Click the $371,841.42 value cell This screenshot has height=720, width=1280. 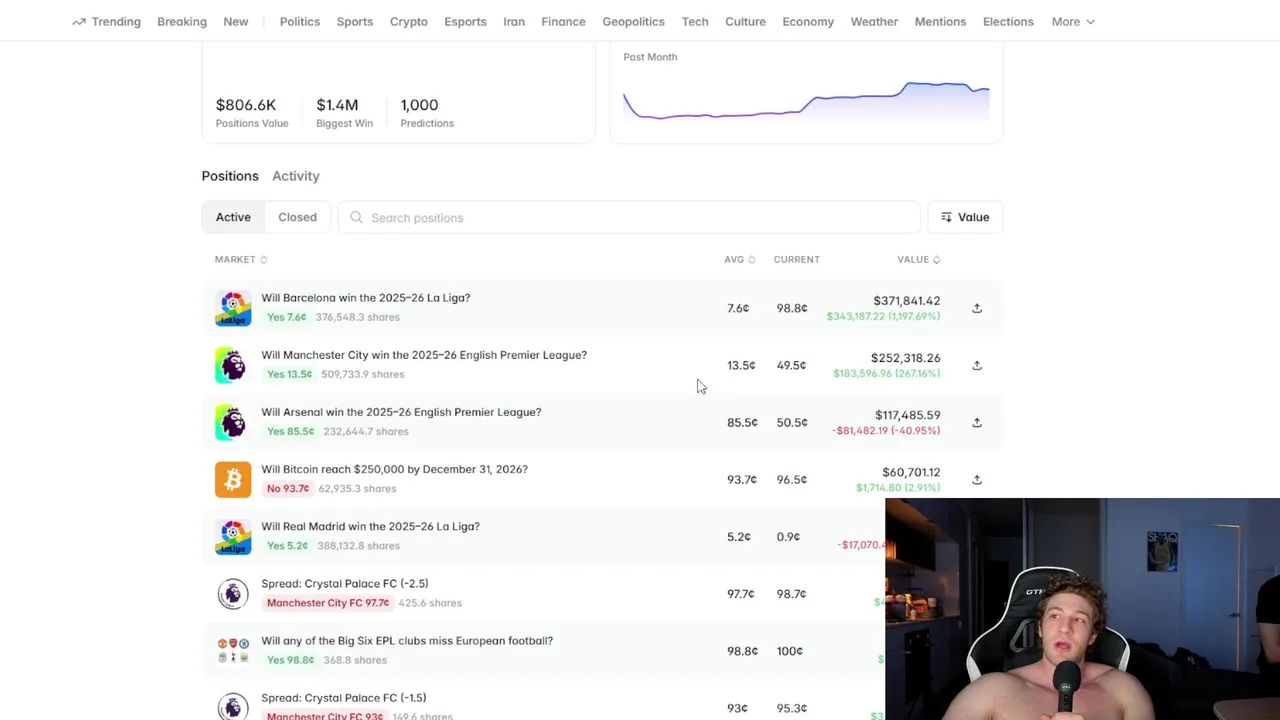(906, 301)
